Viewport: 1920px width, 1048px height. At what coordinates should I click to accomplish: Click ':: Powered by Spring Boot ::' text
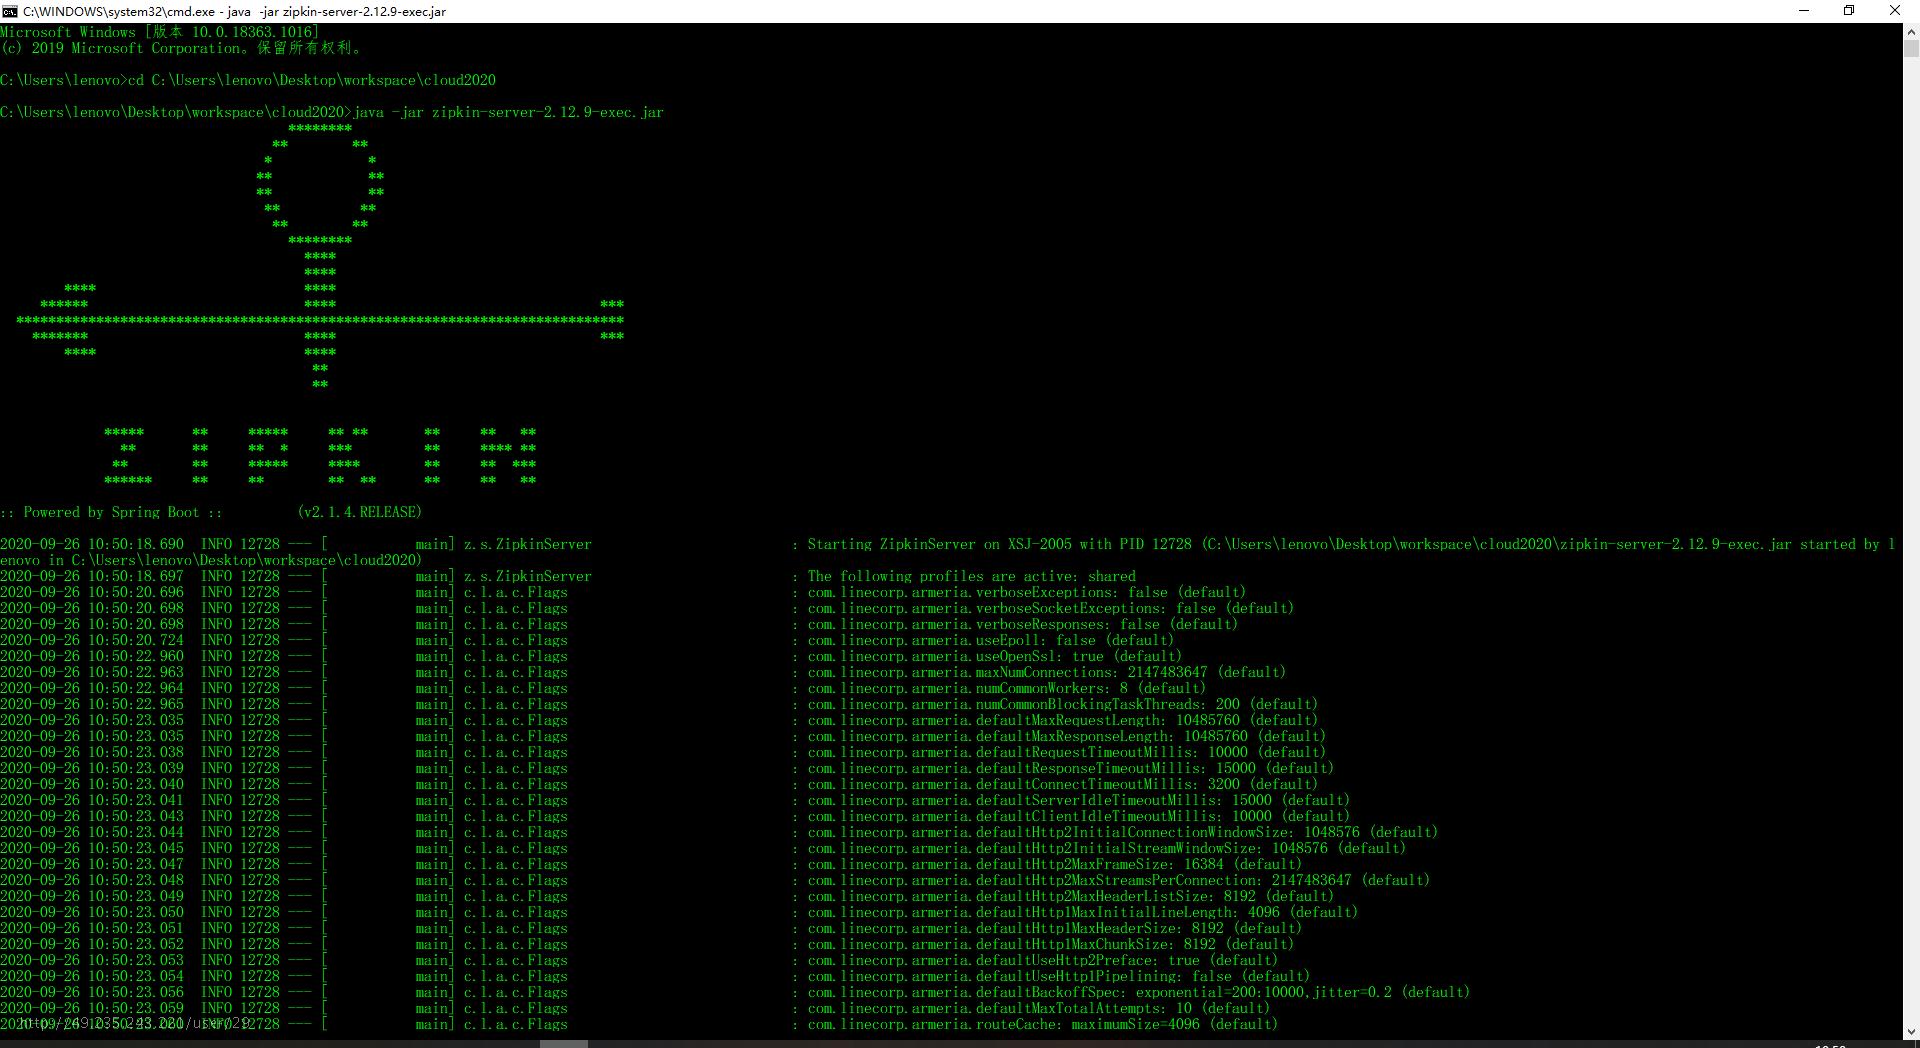click(111, 512)
